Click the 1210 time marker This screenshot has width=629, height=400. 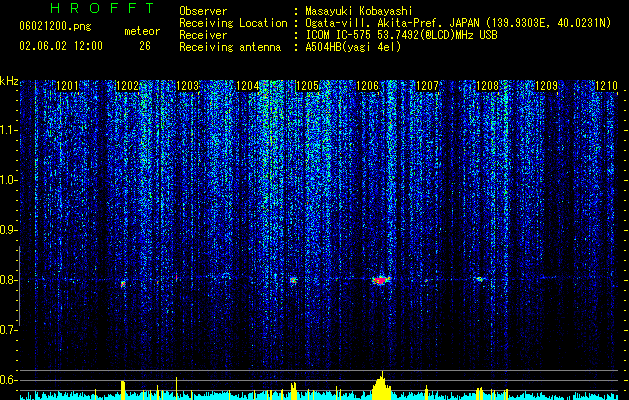pos(607,86)
